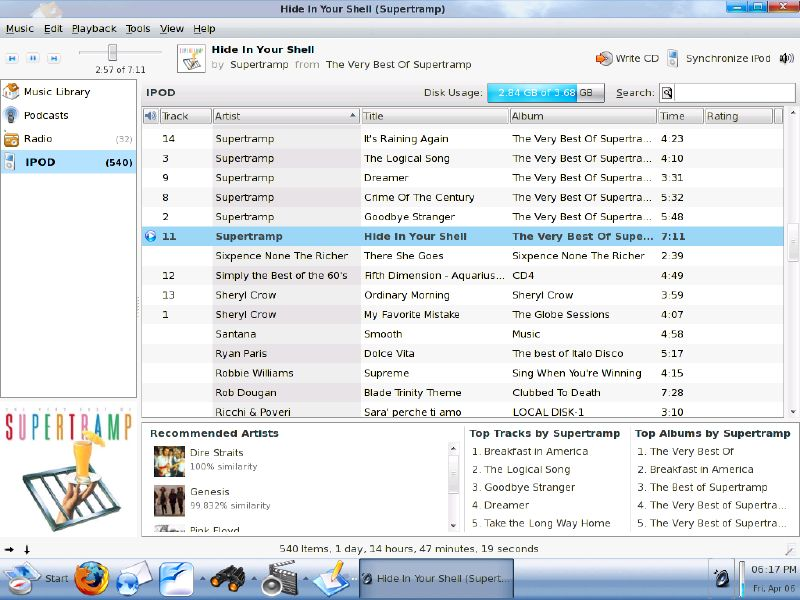The image size is (800, 600).
Task: Open the View menu
Action: tap(171, 29)
